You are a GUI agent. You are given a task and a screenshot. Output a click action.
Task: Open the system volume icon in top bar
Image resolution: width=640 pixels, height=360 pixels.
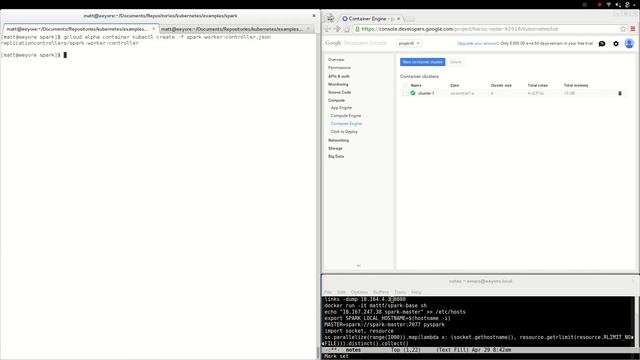(618, 4)
